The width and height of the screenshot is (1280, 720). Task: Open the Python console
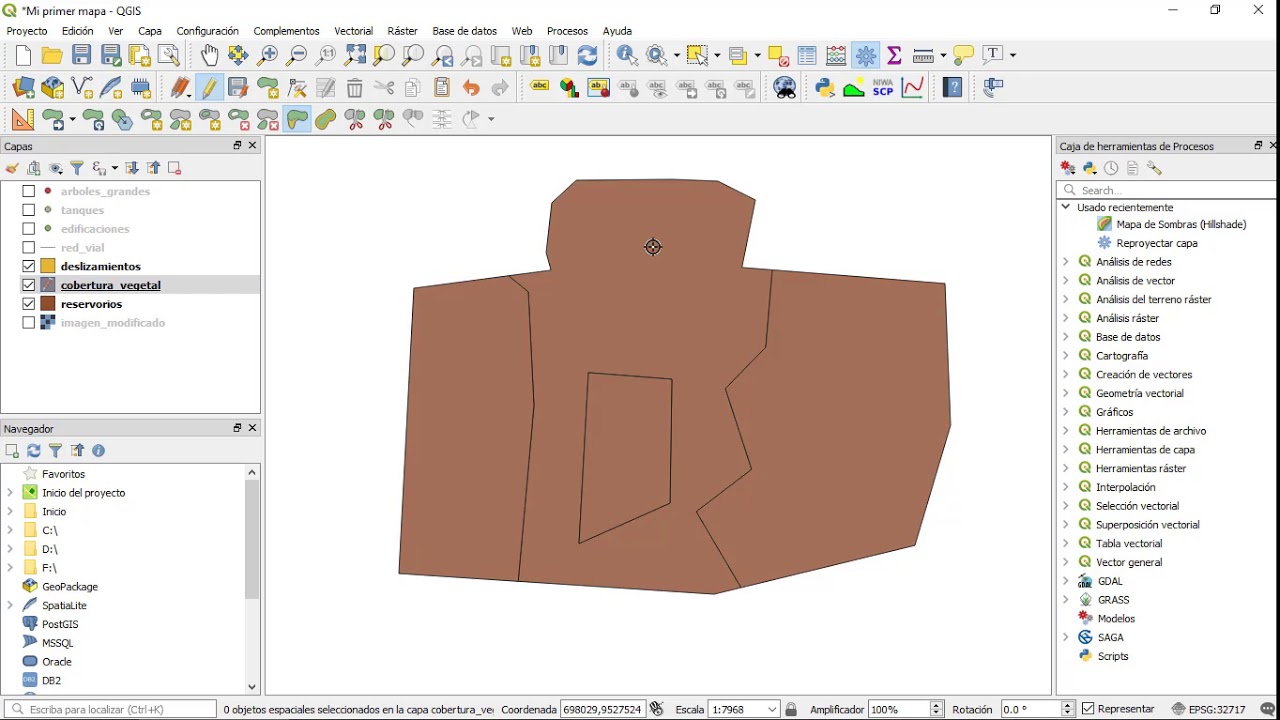click(x=825, y=88)
